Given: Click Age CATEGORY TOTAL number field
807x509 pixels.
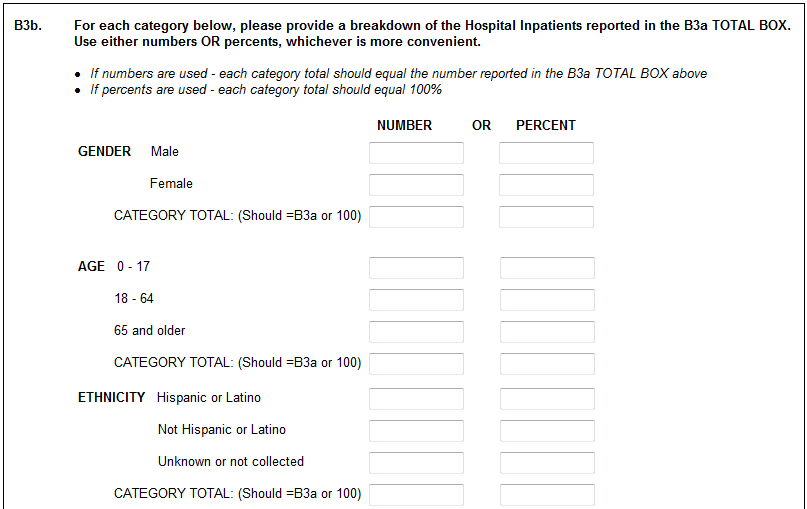Looking at the screenshot, I should [416, 364].
